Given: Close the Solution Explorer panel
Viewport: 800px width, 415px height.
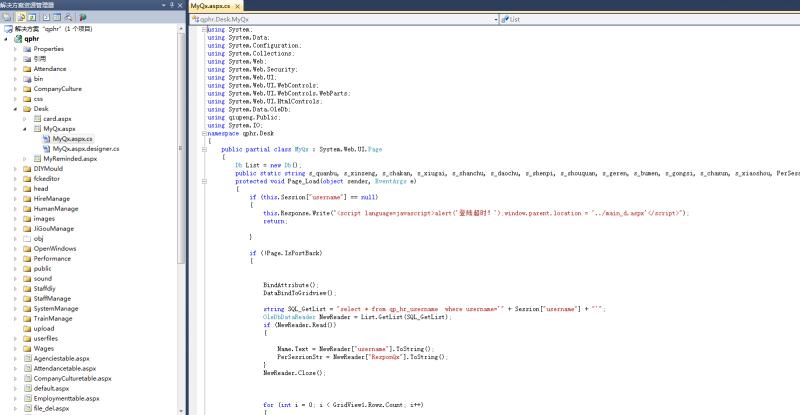Looking at the screenshot, I should point(180,5).
